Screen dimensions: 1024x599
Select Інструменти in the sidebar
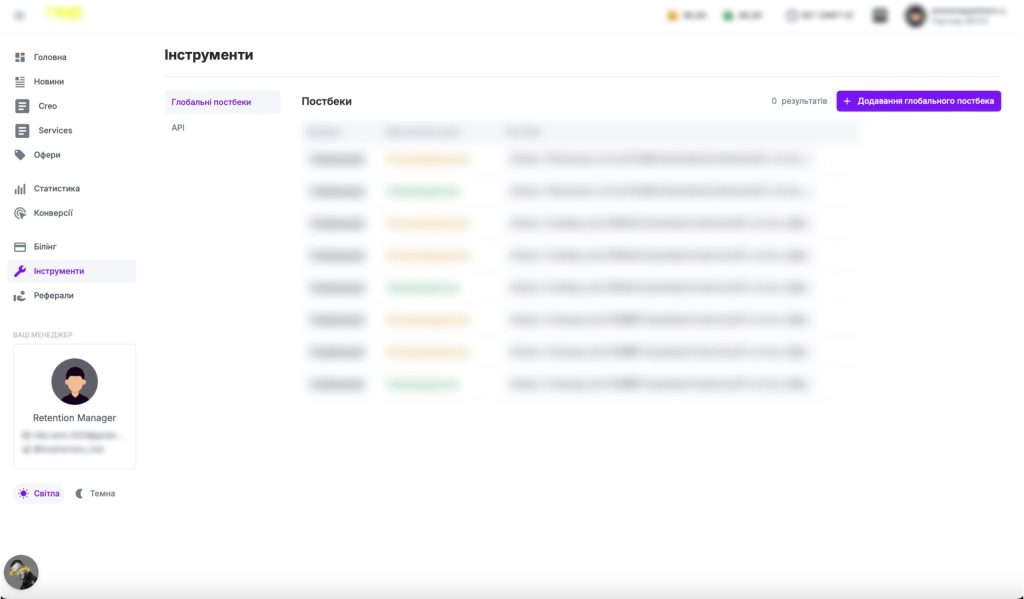point(59,271)
